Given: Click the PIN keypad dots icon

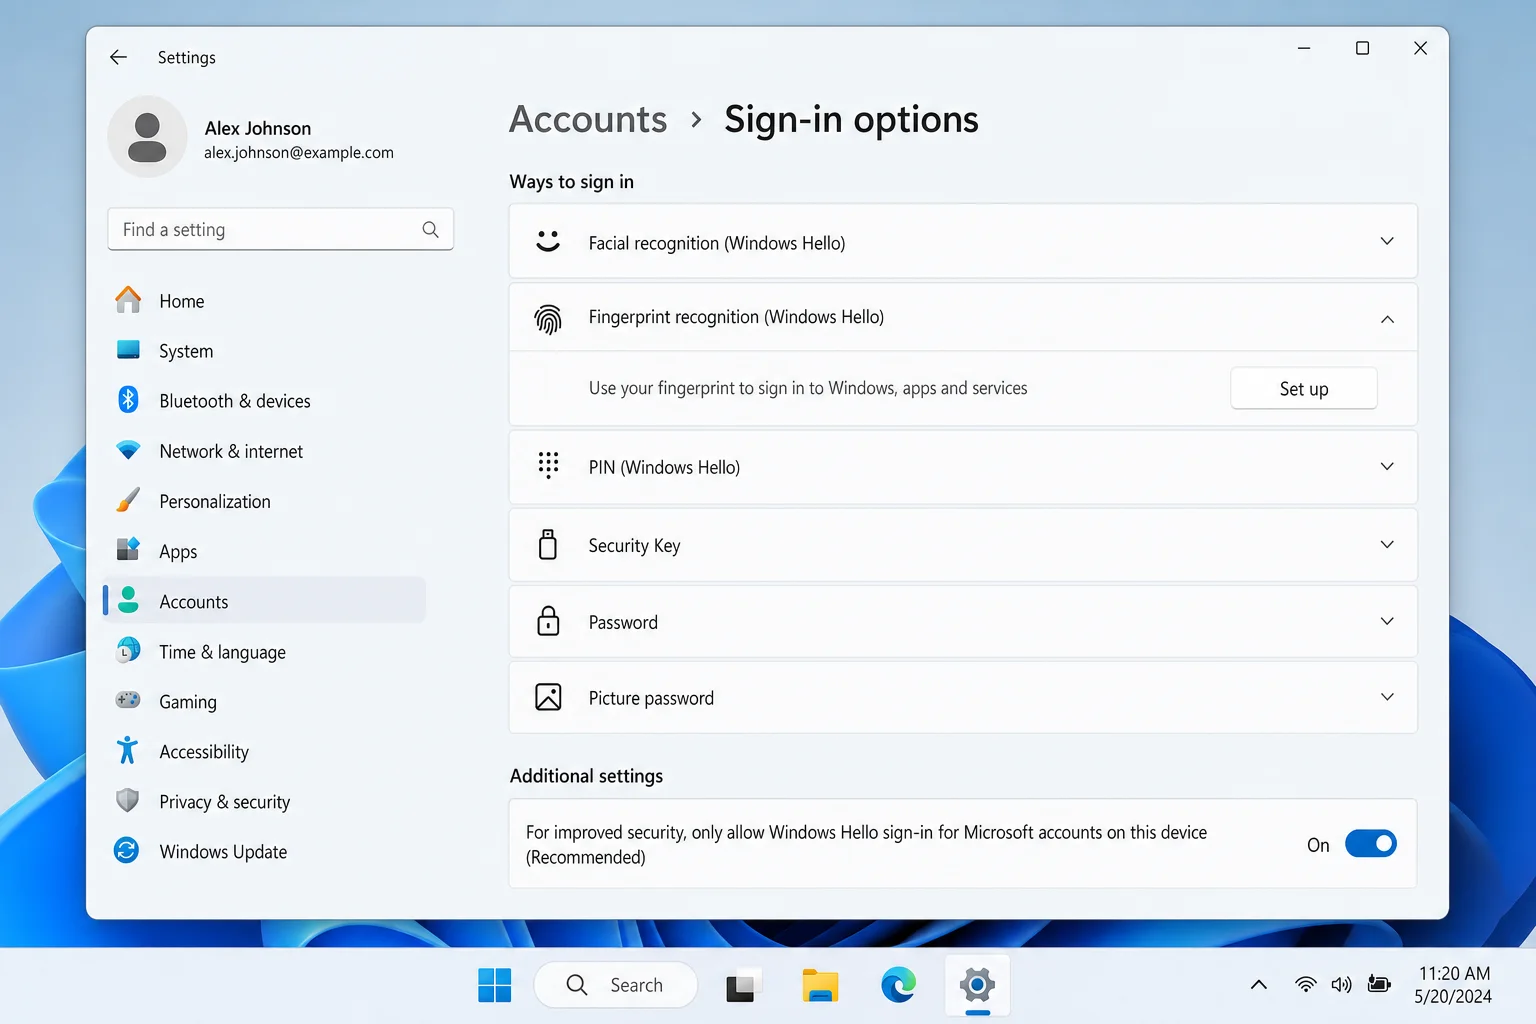Looking at the screenshot, I should (x=548, y=465).
